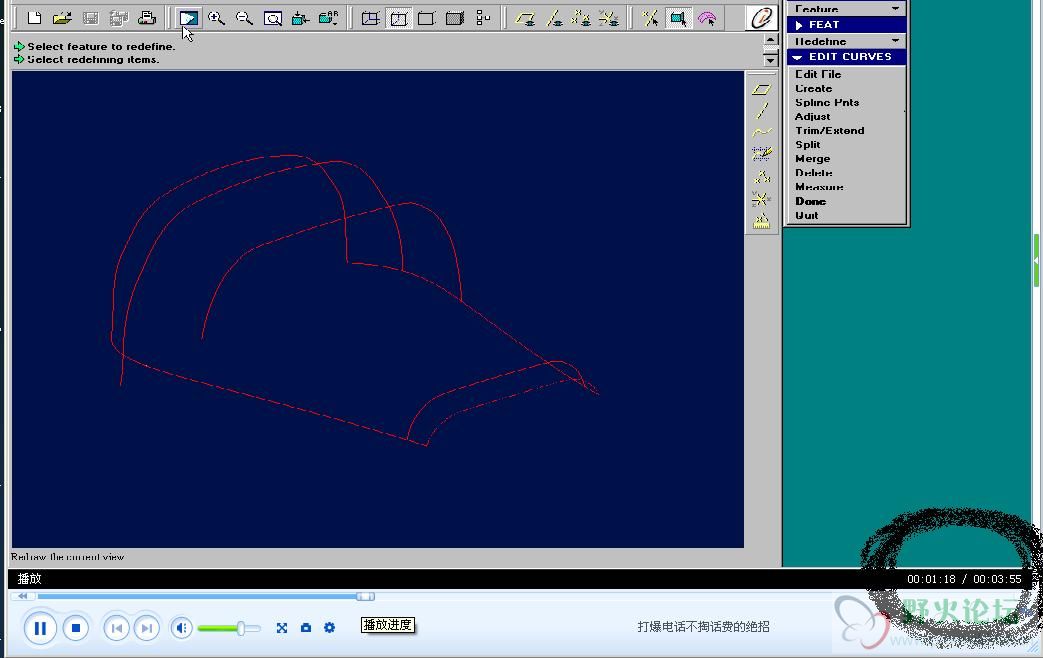1043x658 pixels.
Task: Mute the player volume
Action: click(x=181, y=628)
